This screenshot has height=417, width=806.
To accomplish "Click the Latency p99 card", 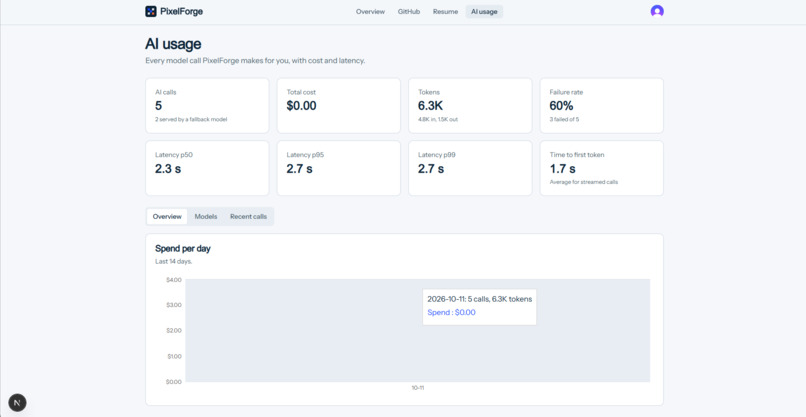I will [470, 168].
